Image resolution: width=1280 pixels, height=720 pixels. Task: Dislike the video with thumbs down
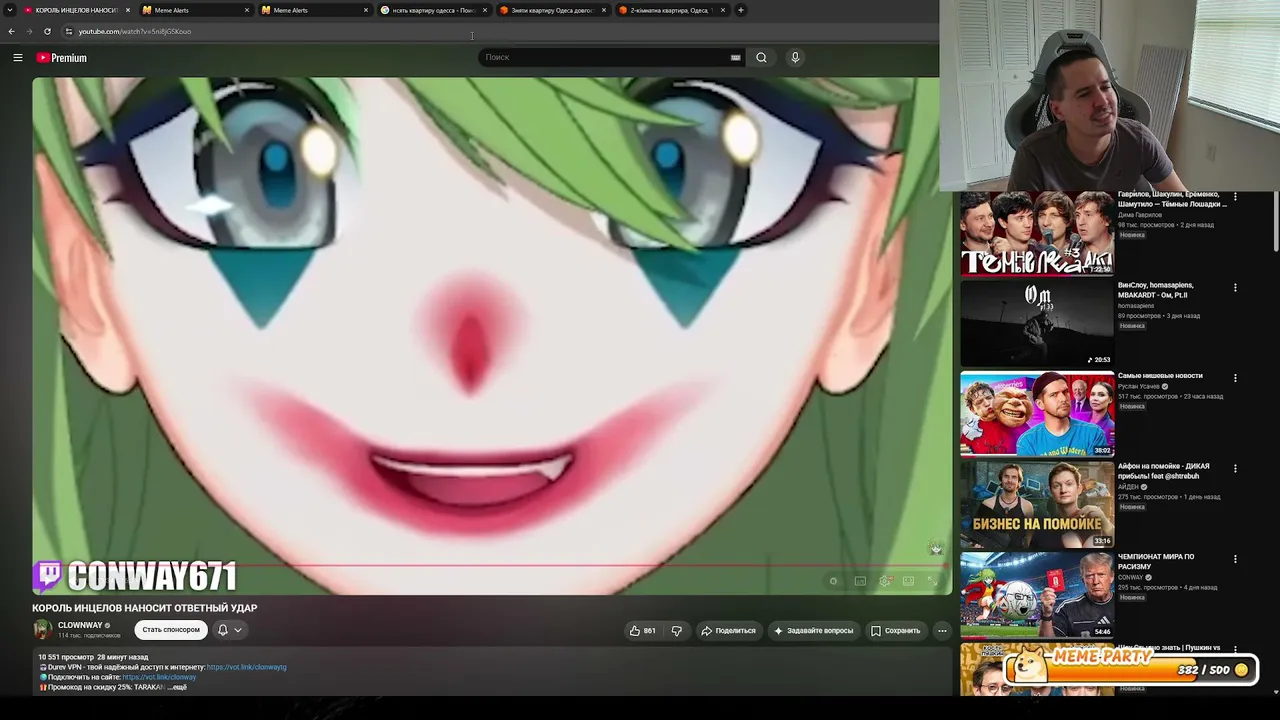[677, 631]
